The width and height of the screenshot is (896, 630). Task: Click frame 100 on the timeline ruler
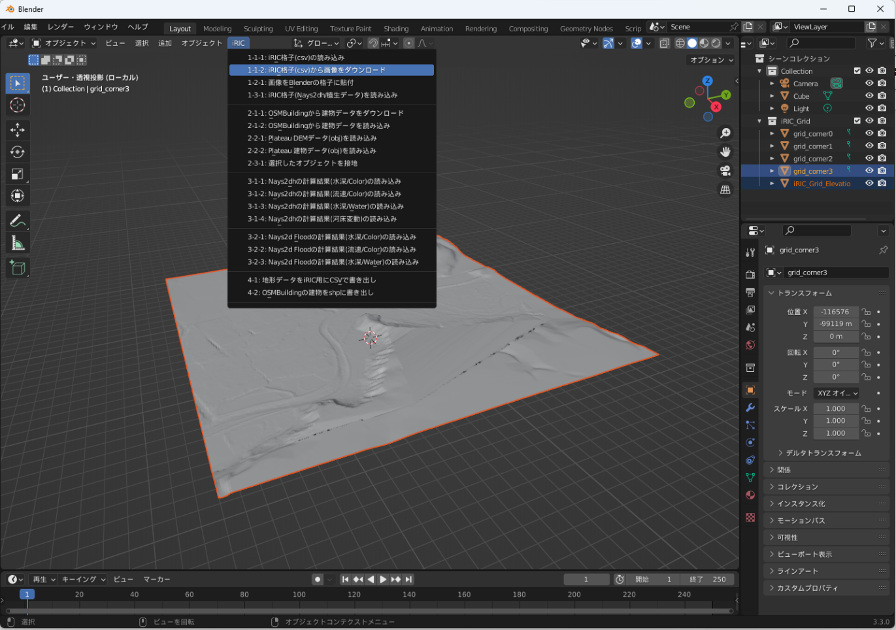pos(298,595)
